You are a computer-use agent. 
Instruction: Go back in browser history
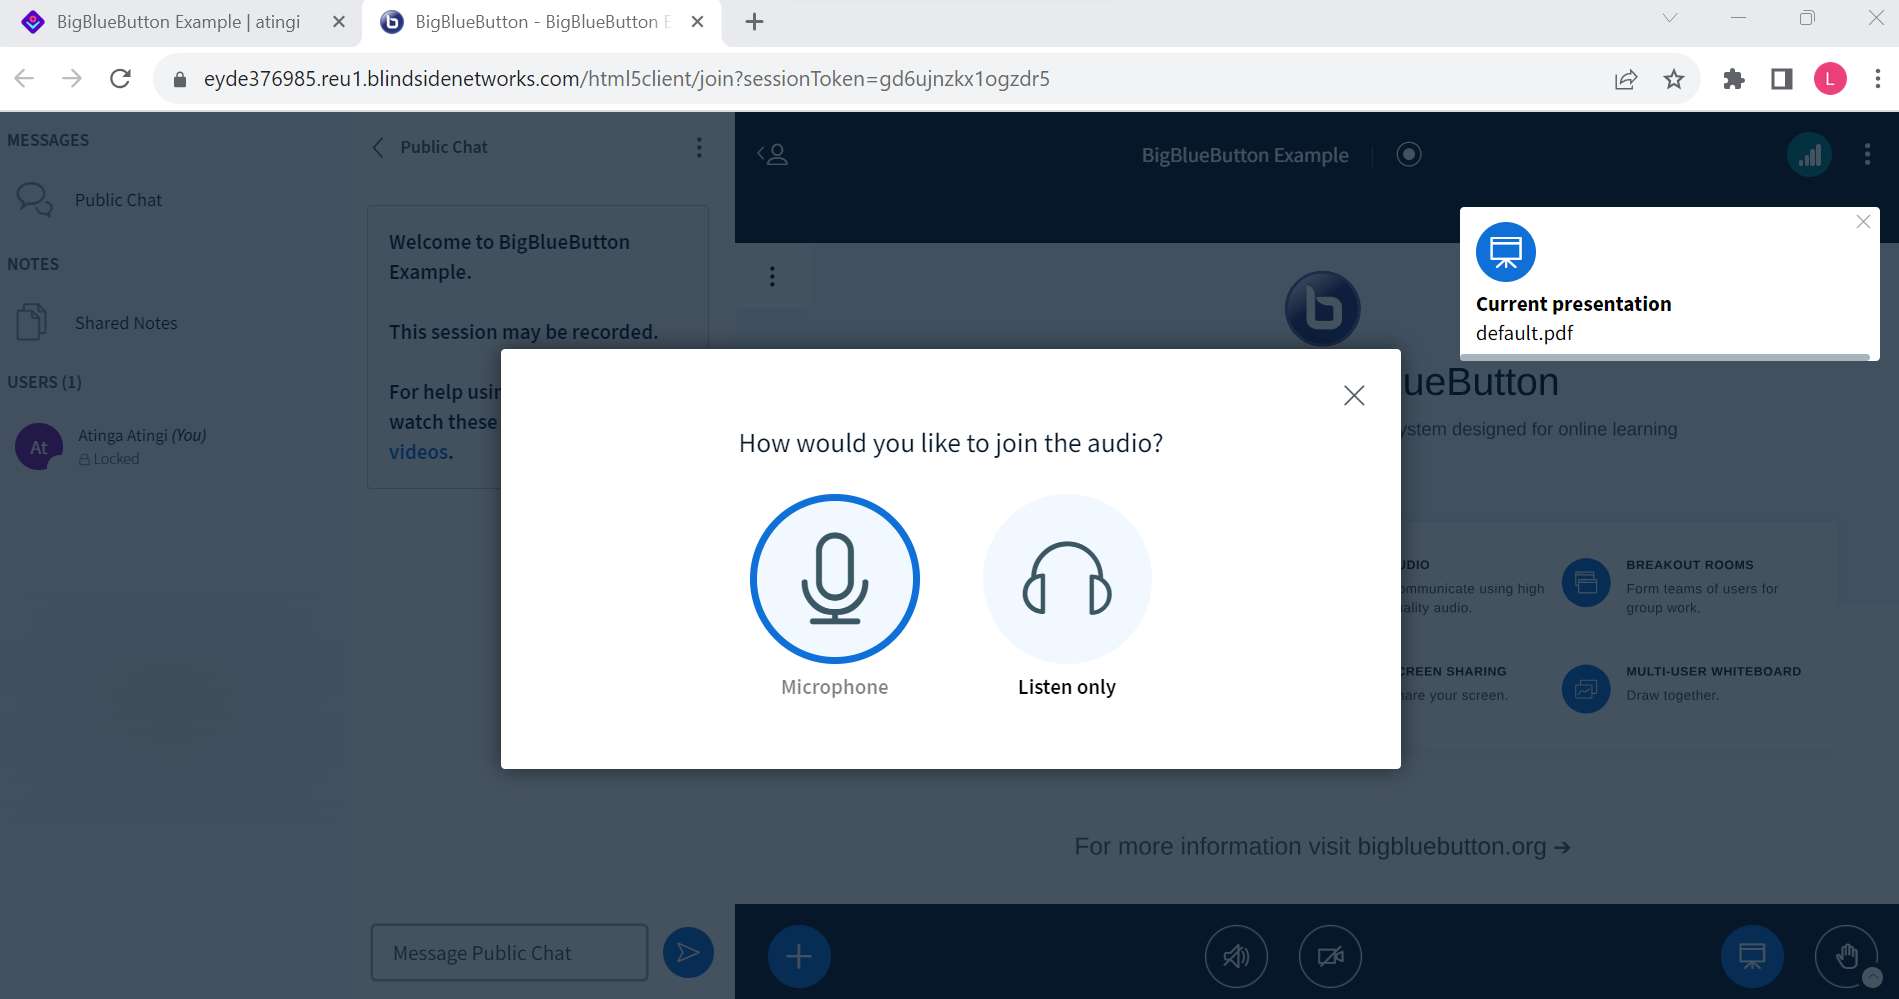[x=25, y=79]
